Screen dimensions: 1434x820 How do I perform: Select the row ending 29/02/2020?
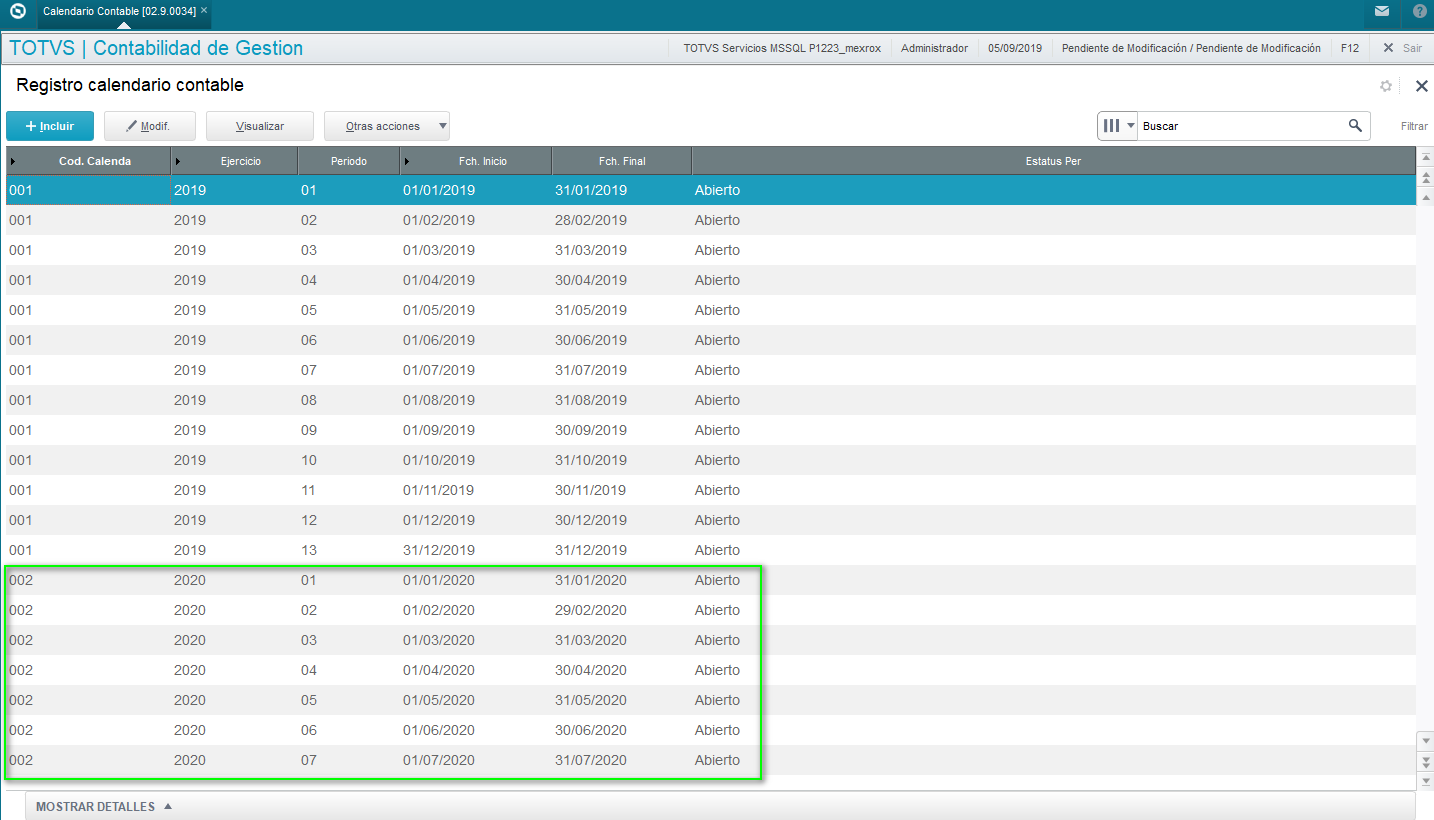(711, 610)
